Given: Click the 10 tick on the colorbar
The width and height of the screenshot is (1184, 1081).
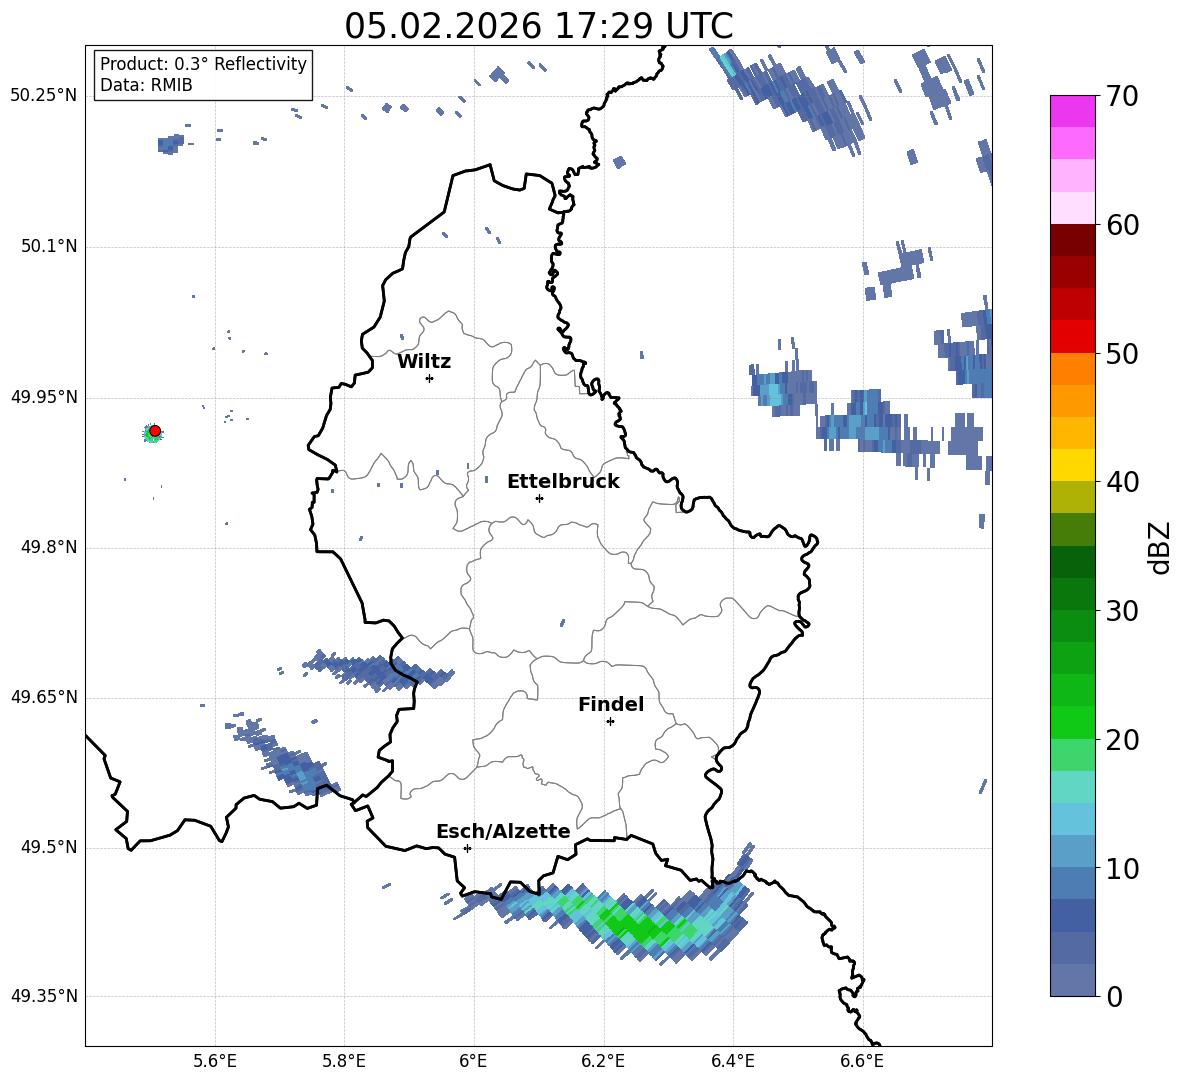Looking at the screenshot, I should pos(1122,868).
